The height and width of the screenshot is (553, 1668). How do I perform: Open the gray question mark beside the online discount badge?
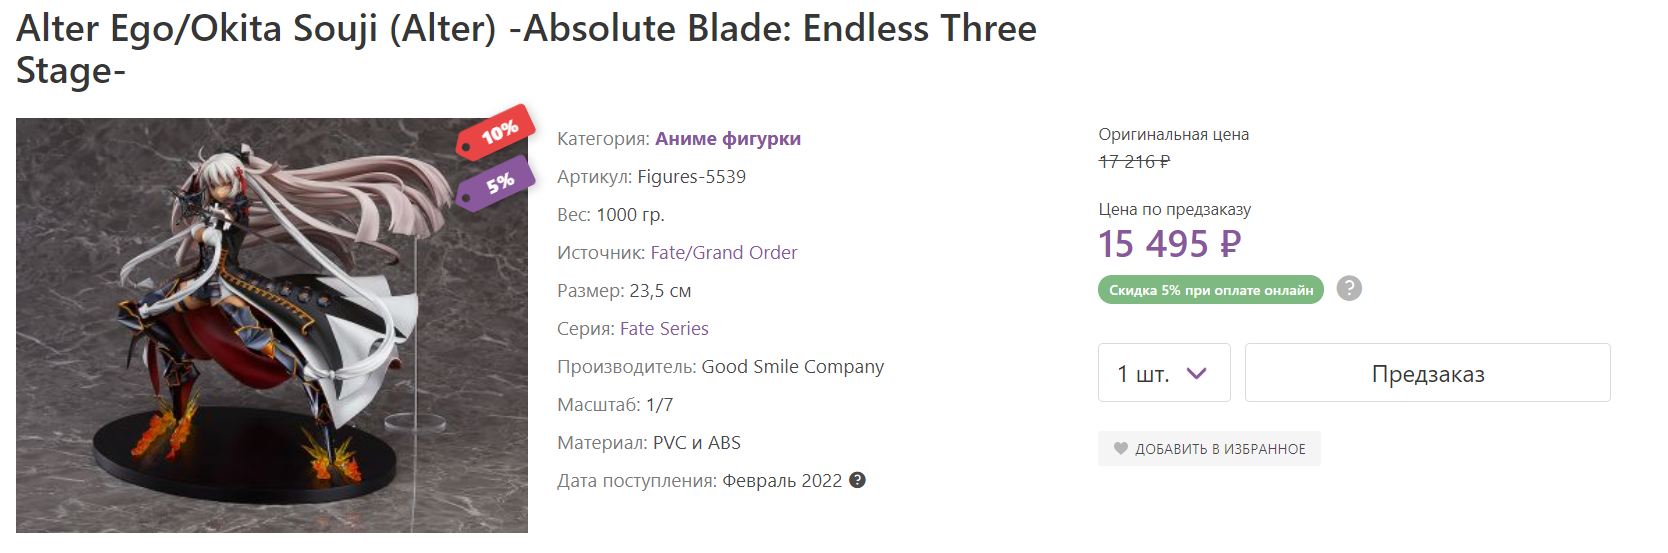(1349, 289)
